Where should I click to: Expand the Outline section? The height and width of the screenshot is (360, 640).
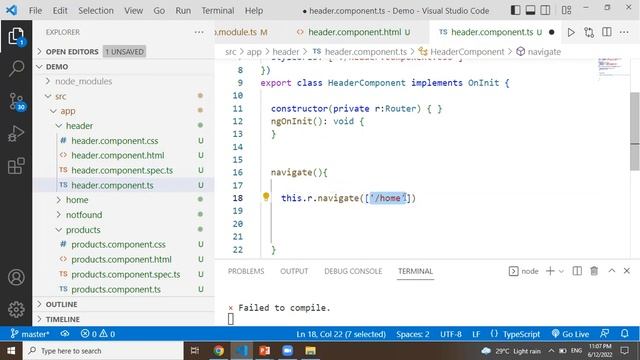tap(124, 304)
